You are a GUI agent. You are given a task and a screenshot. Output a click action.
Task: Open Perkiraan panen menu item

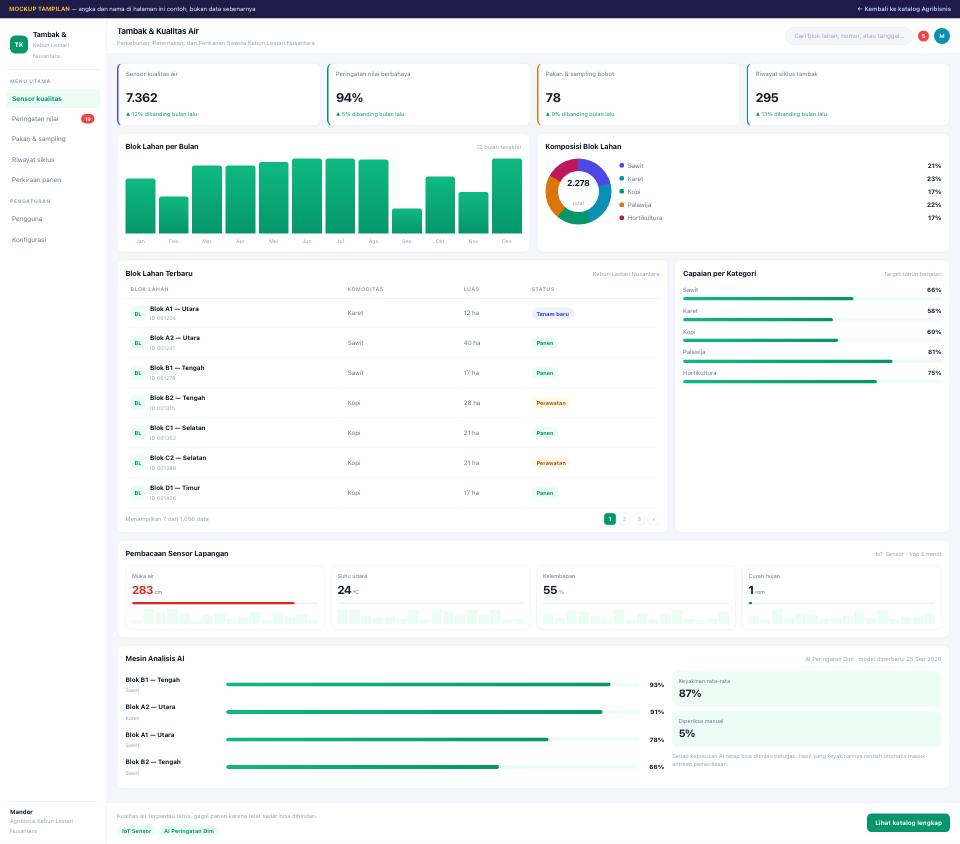click(x=53, y=180)
